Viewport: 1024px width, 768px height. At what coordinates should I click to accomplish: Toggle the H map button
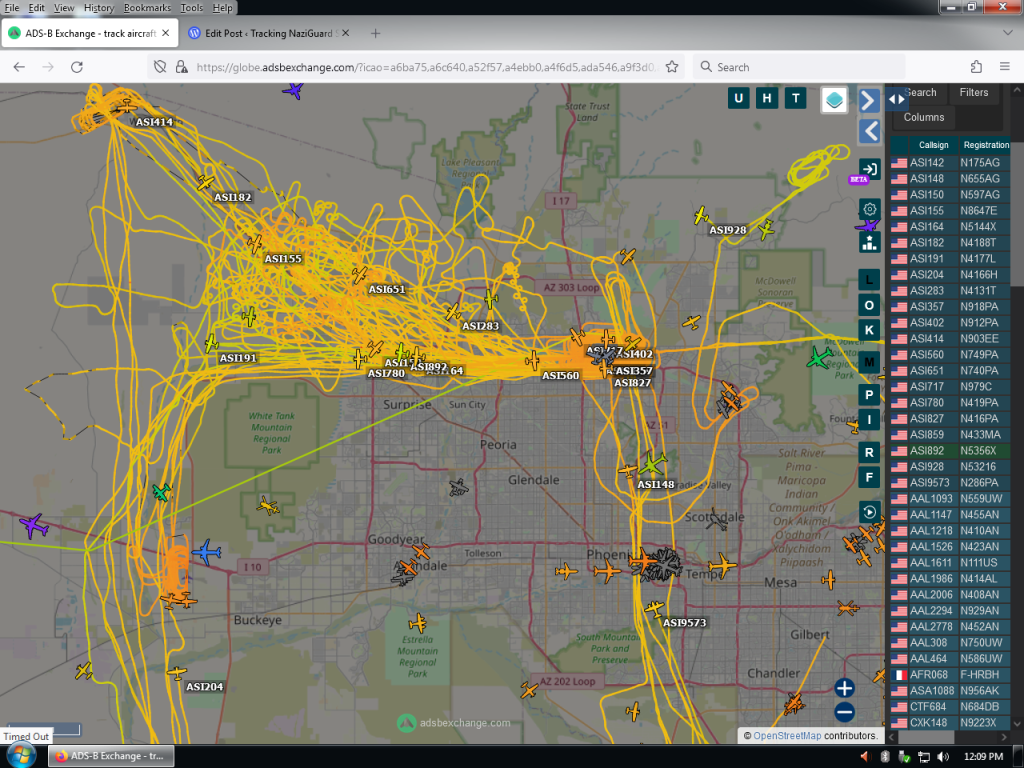pos(767,99)
